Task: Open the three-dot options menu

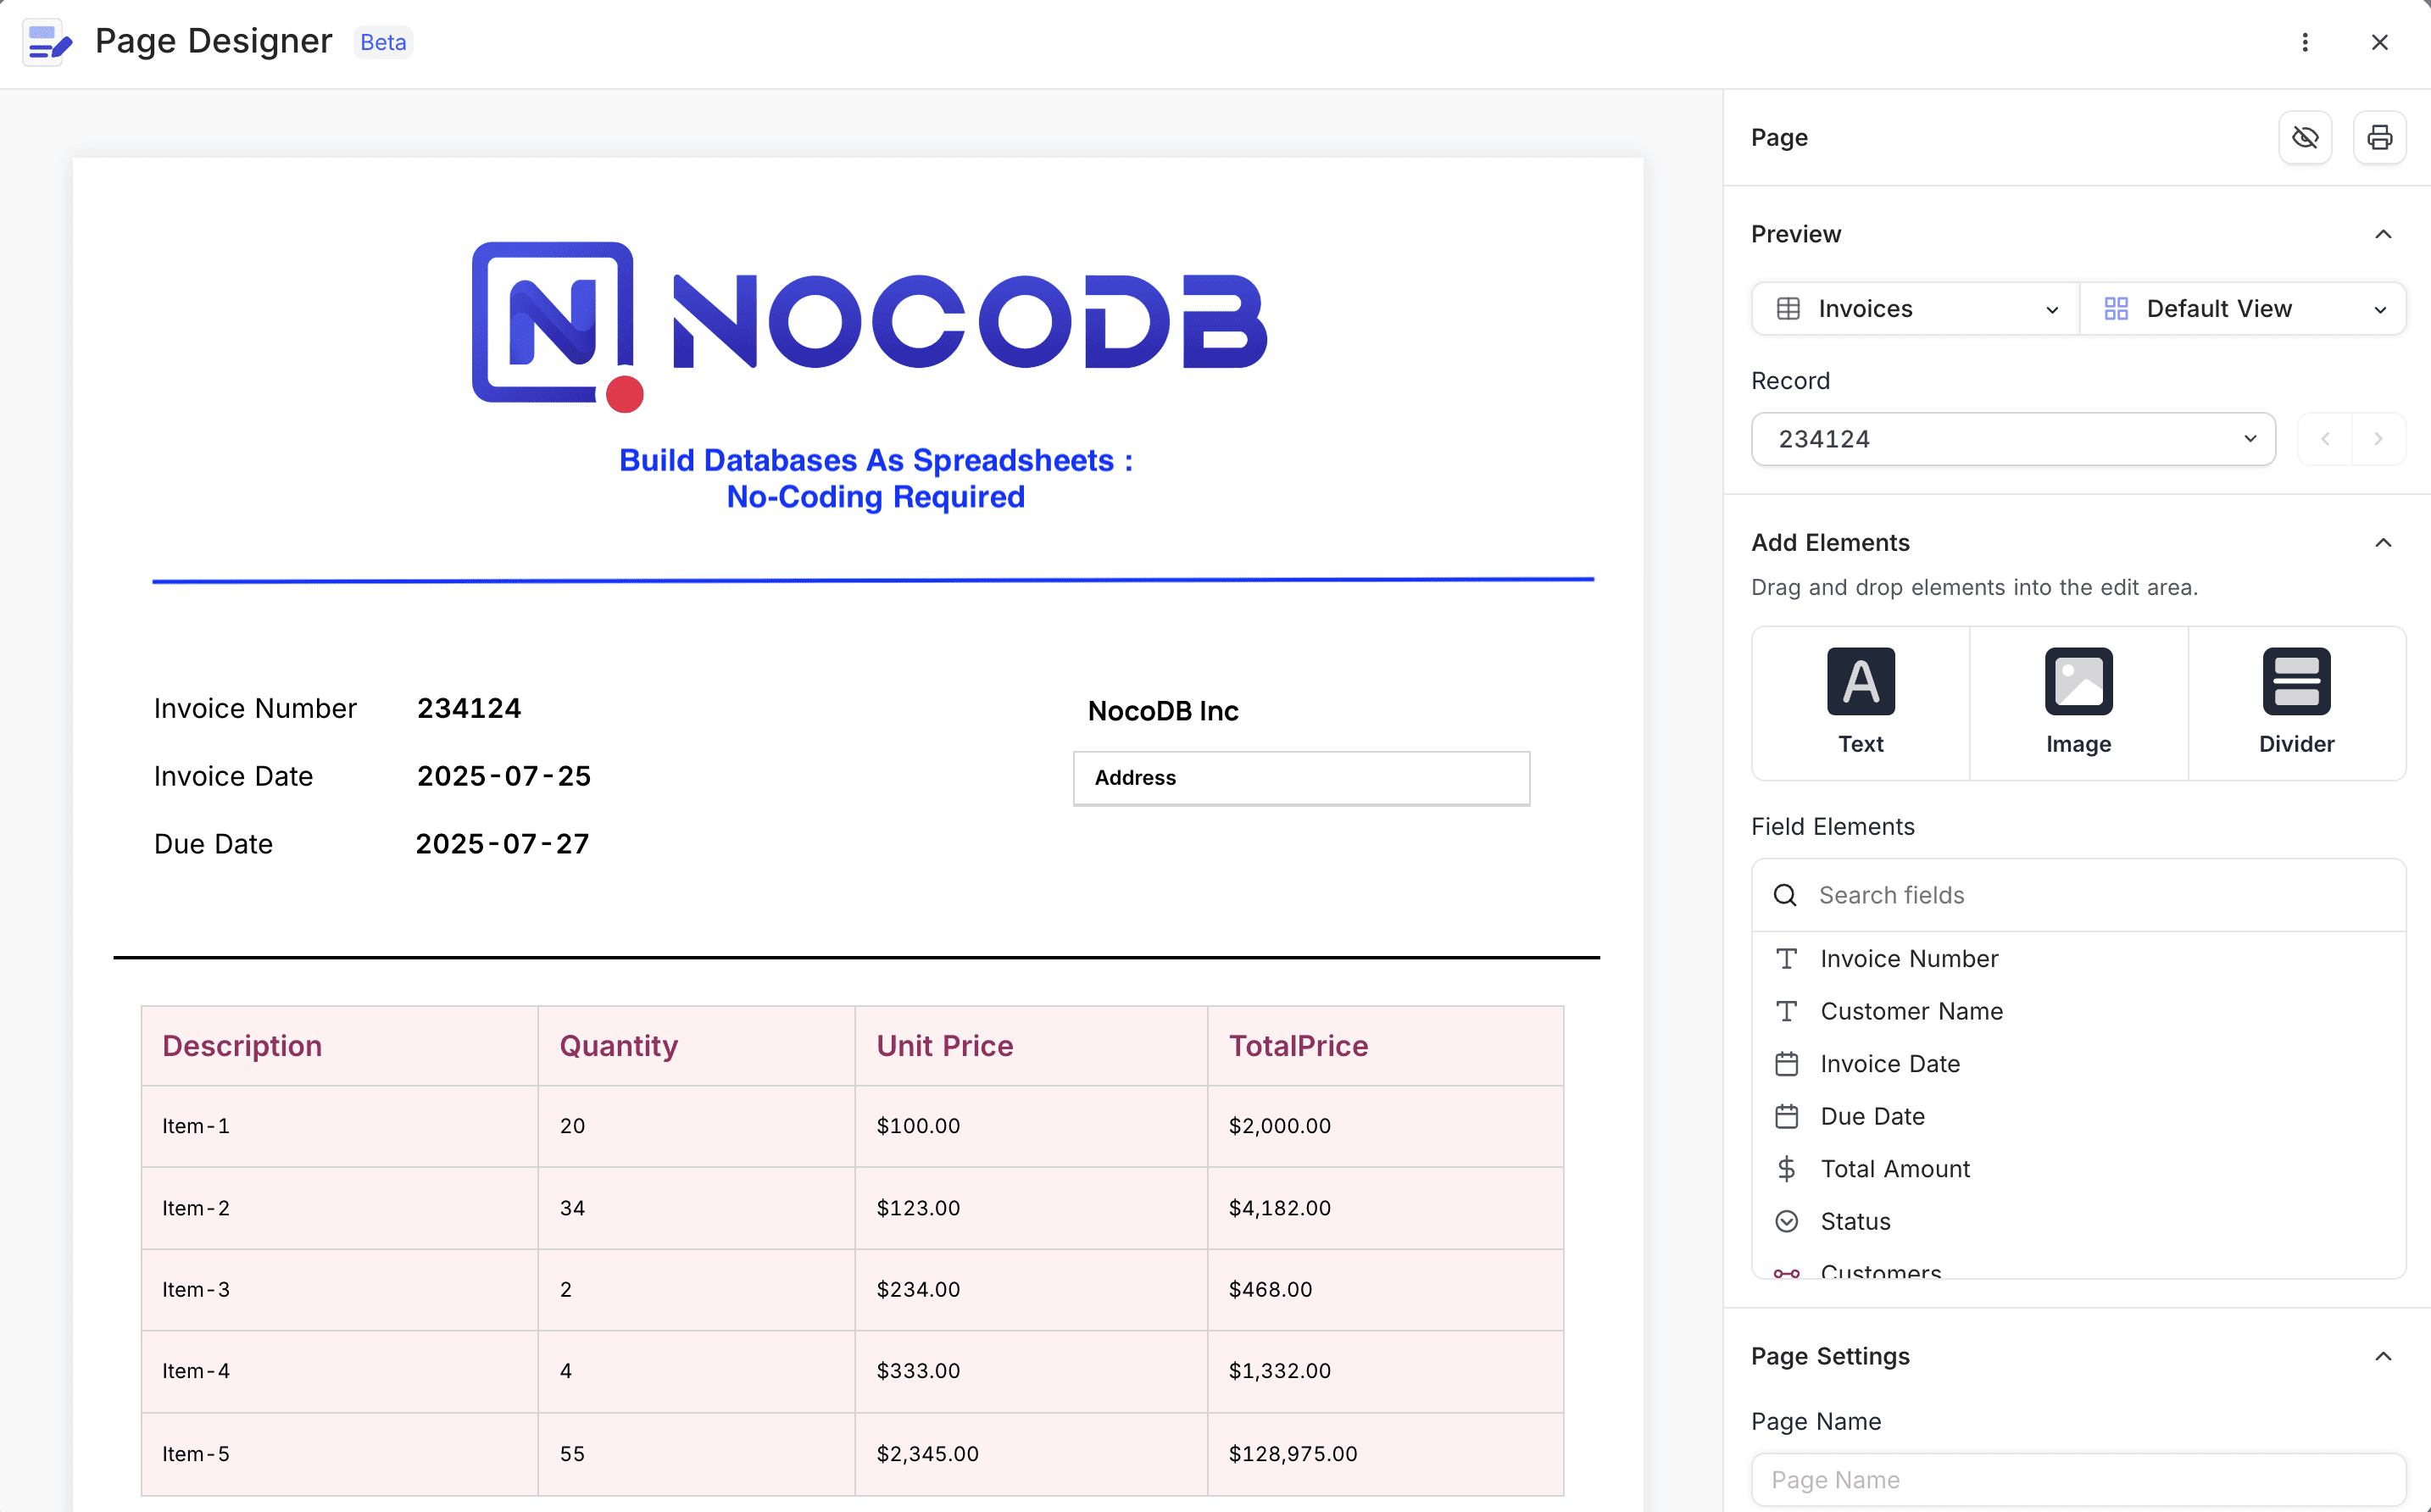Action: (2304, 42)
